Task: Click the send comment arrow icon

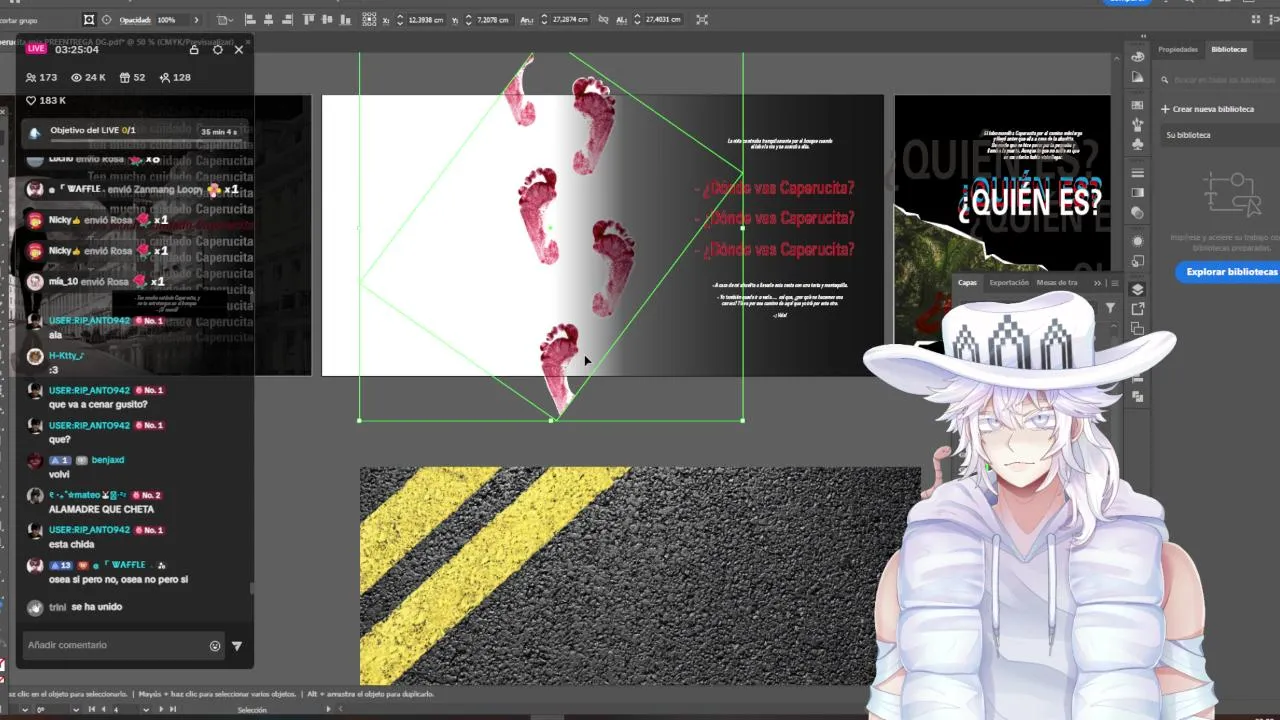Action: (x=237, y=646)
